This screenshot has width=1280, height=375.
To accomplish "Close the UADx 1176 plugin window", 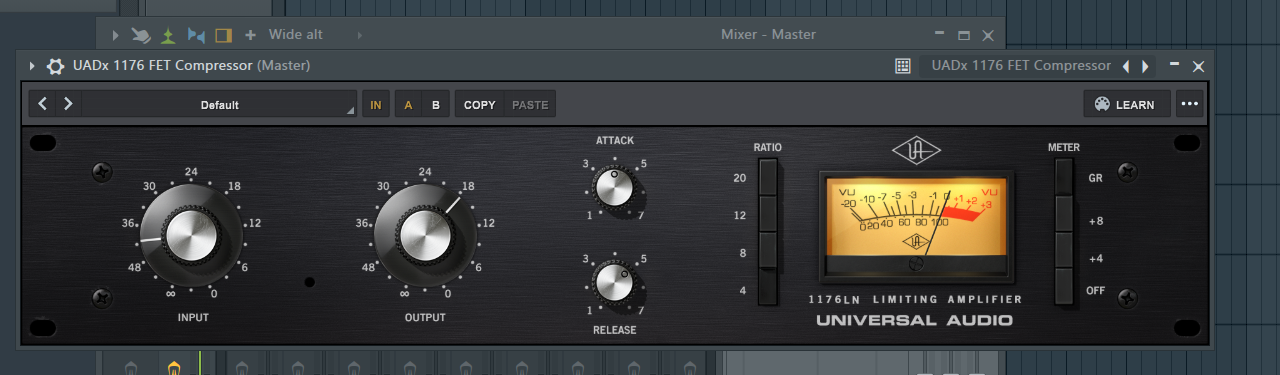I will pos(1198,66).
